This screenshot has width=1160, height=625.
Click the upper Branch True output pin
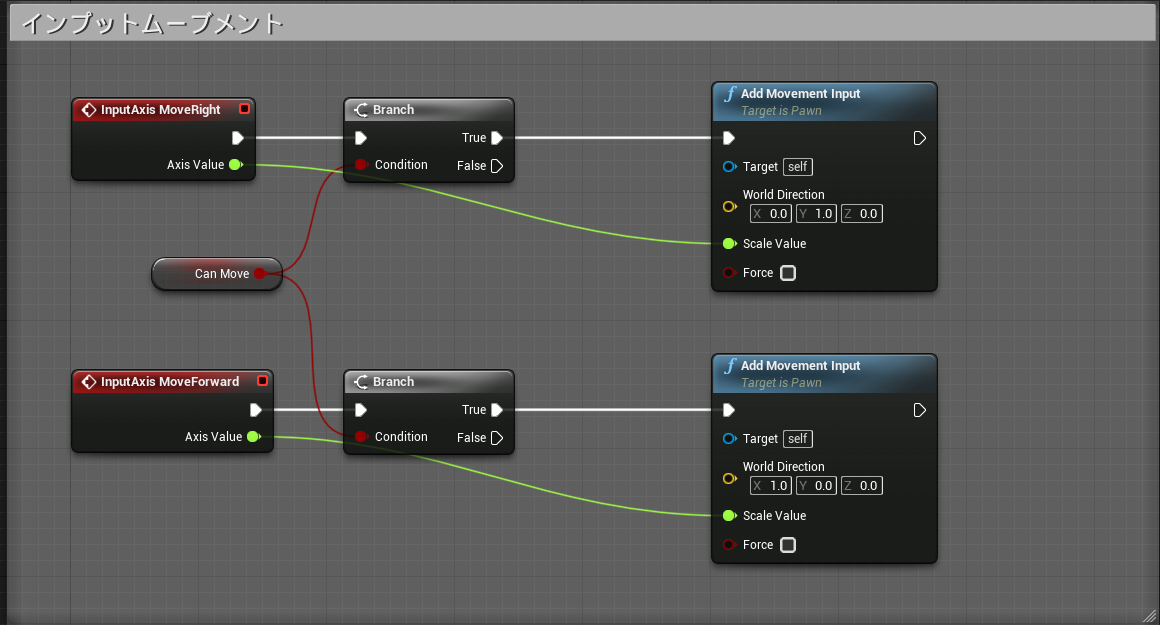coord(497,138)
